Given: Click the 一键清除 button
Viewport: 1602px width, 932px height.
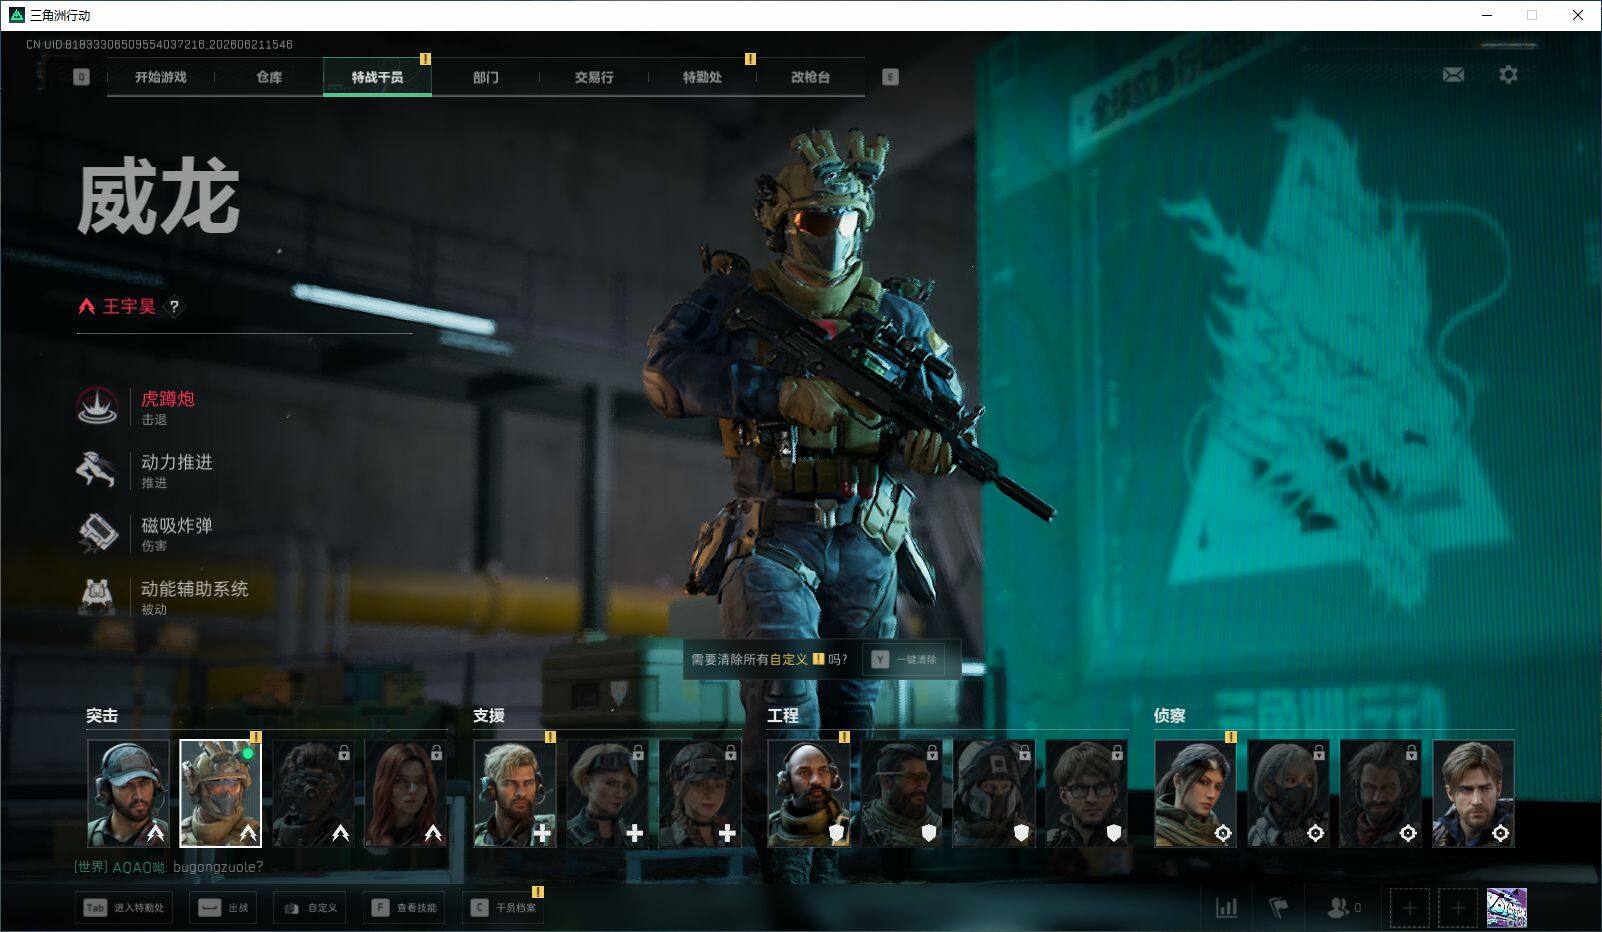Looking at the screenshot, I should (905, 659).
